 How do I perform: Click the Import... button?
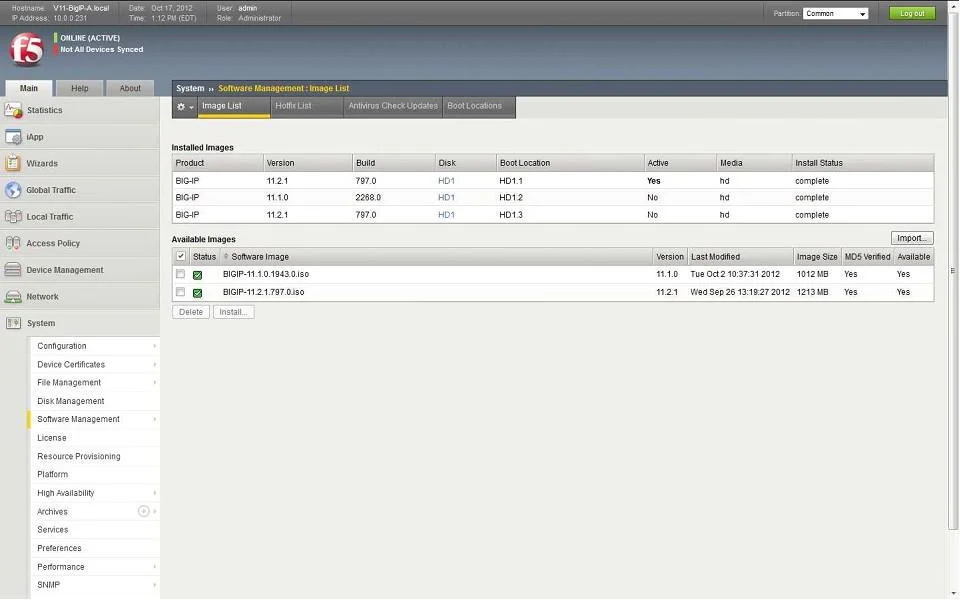click(x=912, y=238)
